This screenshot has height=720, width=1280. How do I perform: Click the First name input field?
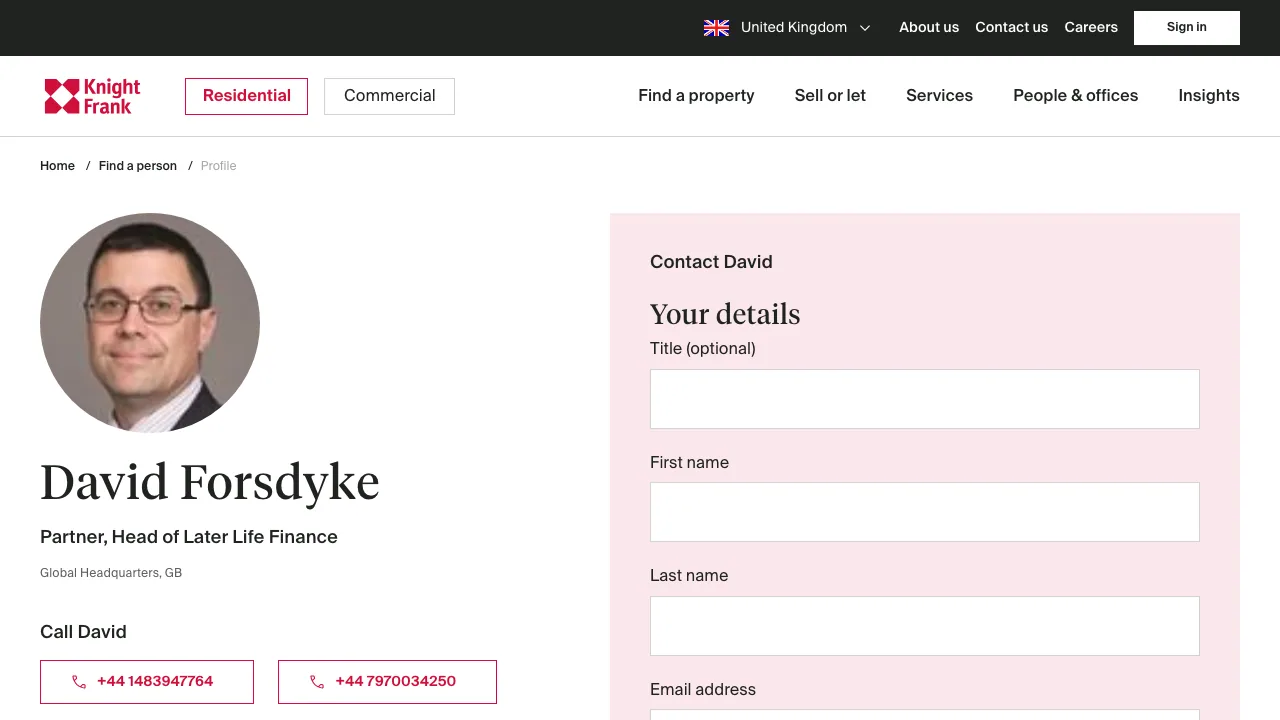[x=924, y=511]
